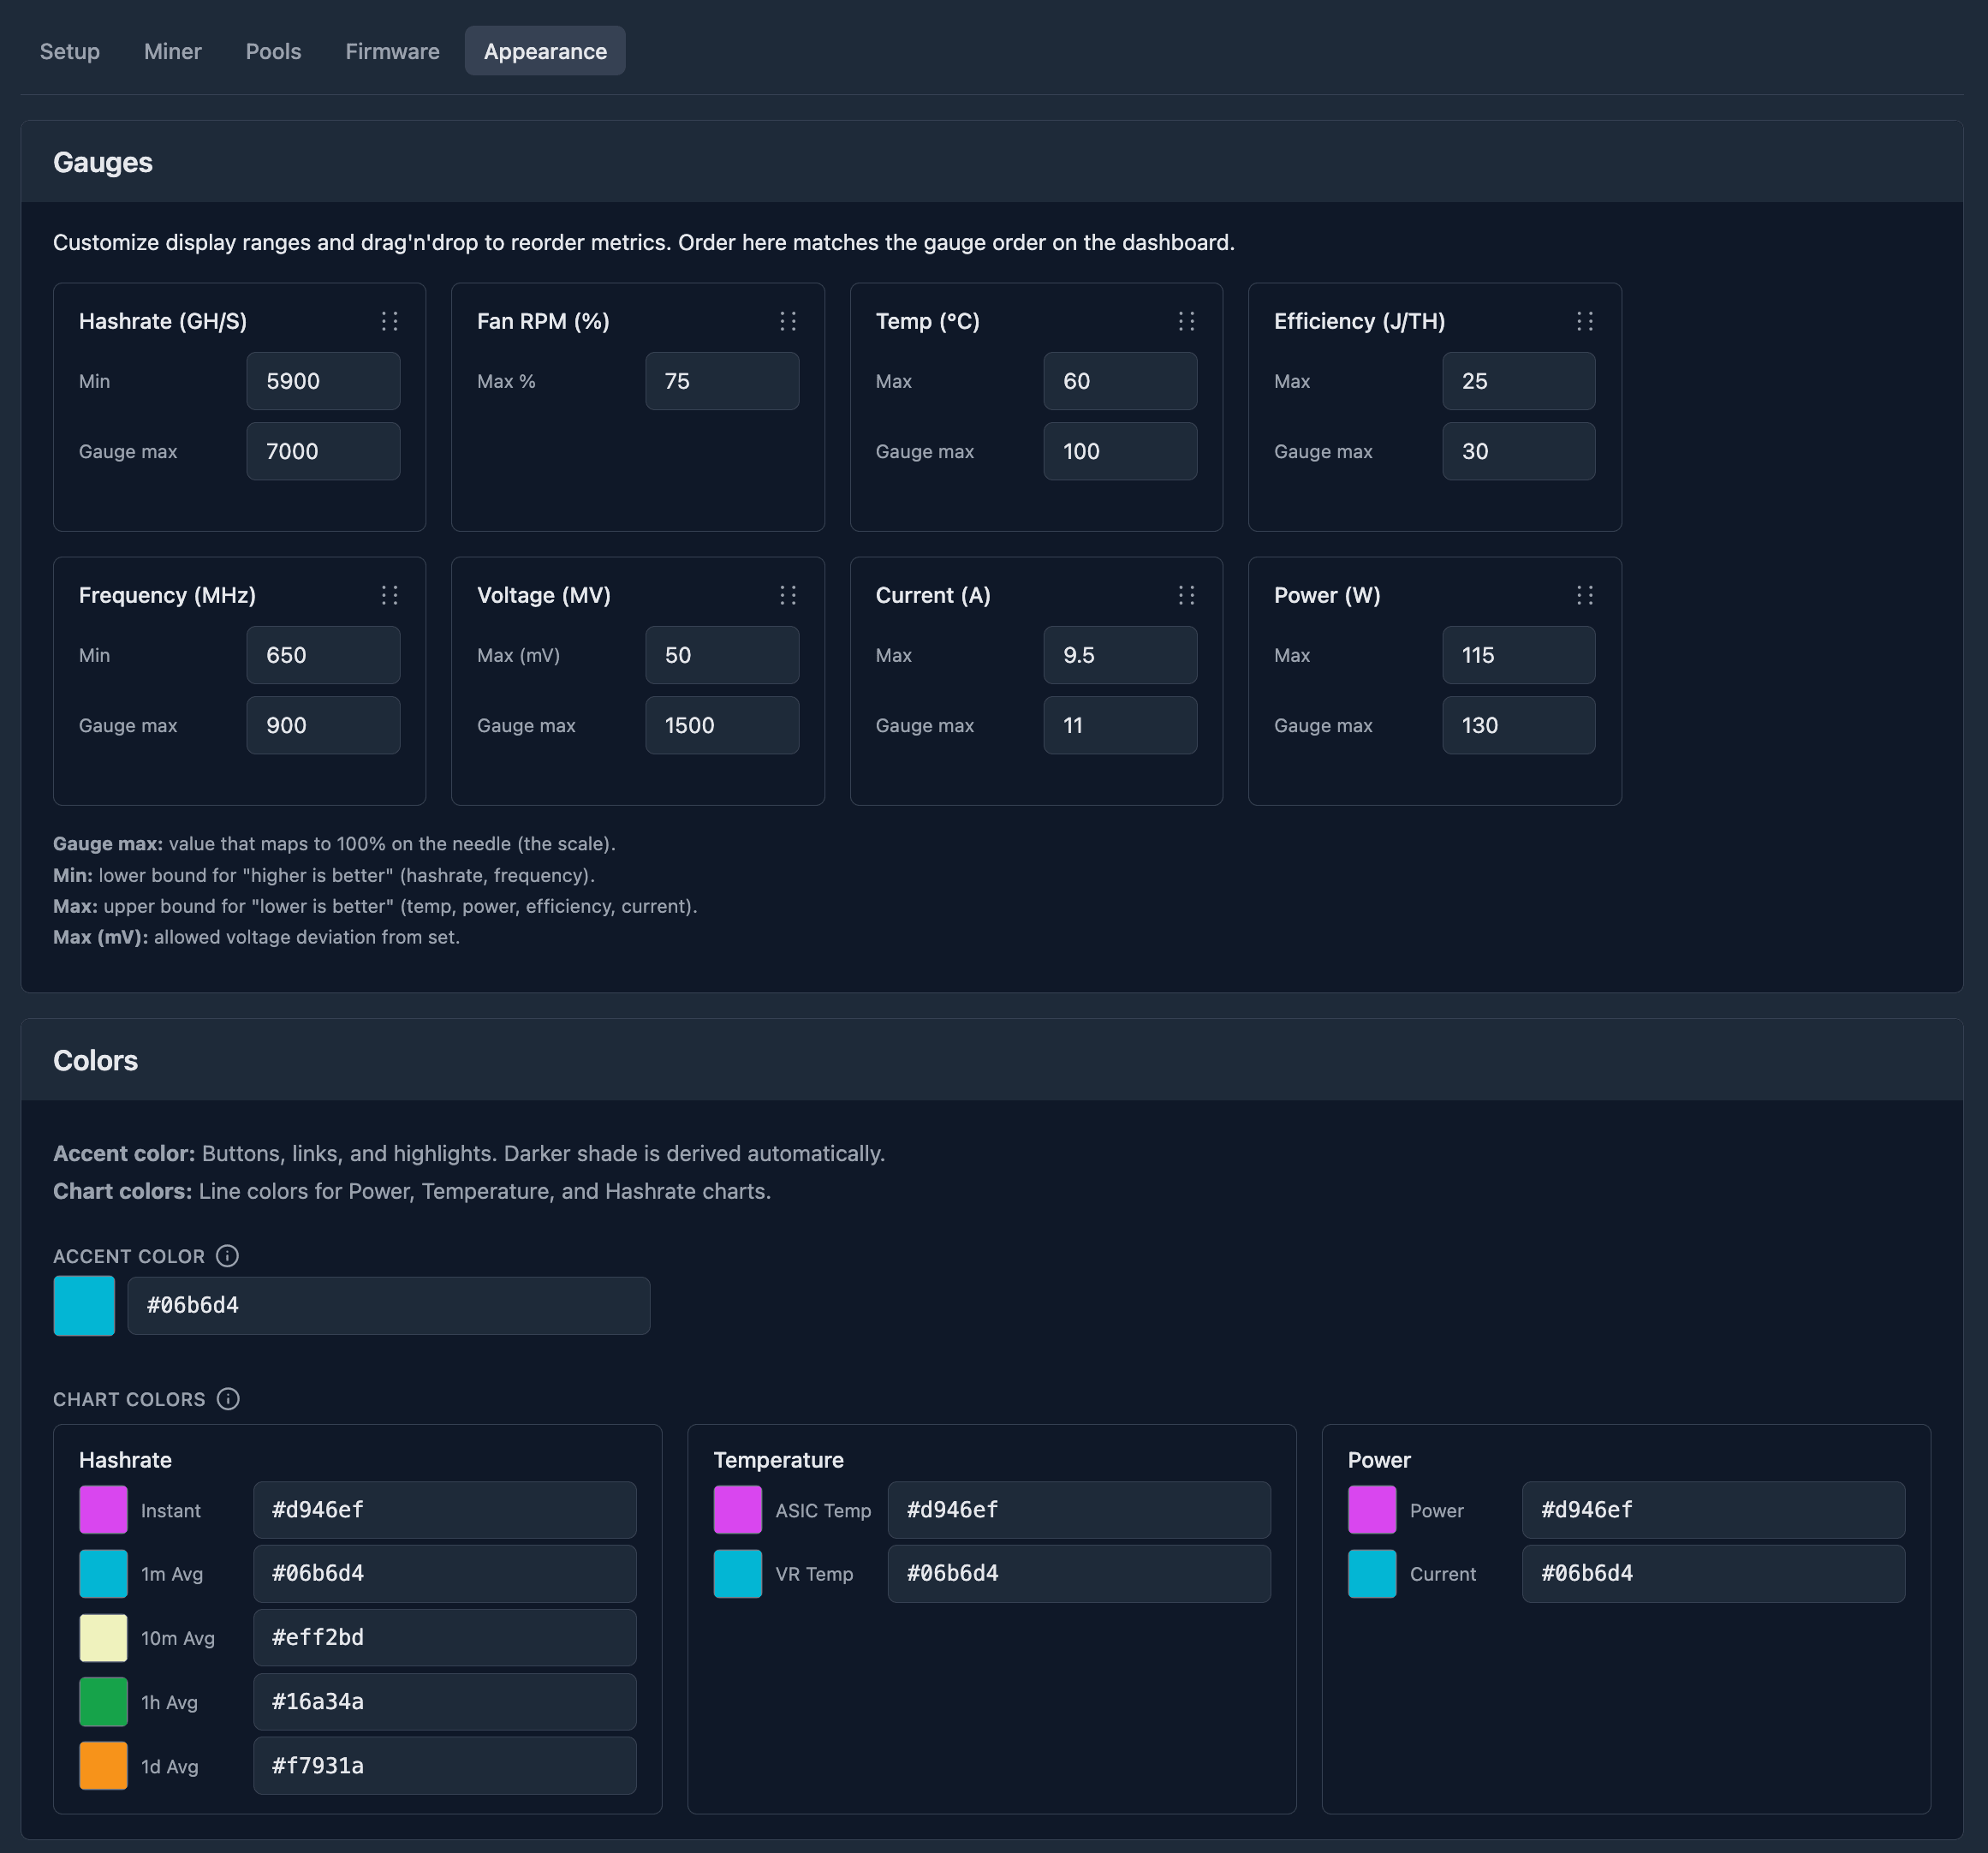Viewport: 1988px width, 1853px height.
Task: Open the Pools tab
Action: (x=273, y=51)
